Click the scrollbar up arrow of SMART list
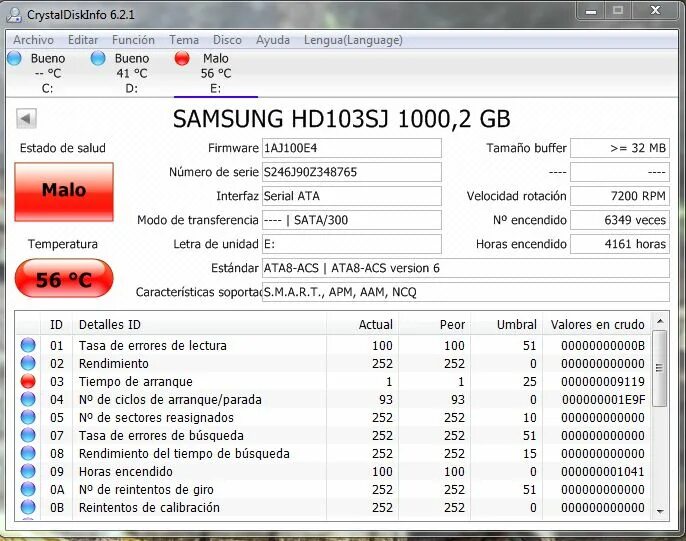Screen dimensions: 686x541 pos(660,321)
